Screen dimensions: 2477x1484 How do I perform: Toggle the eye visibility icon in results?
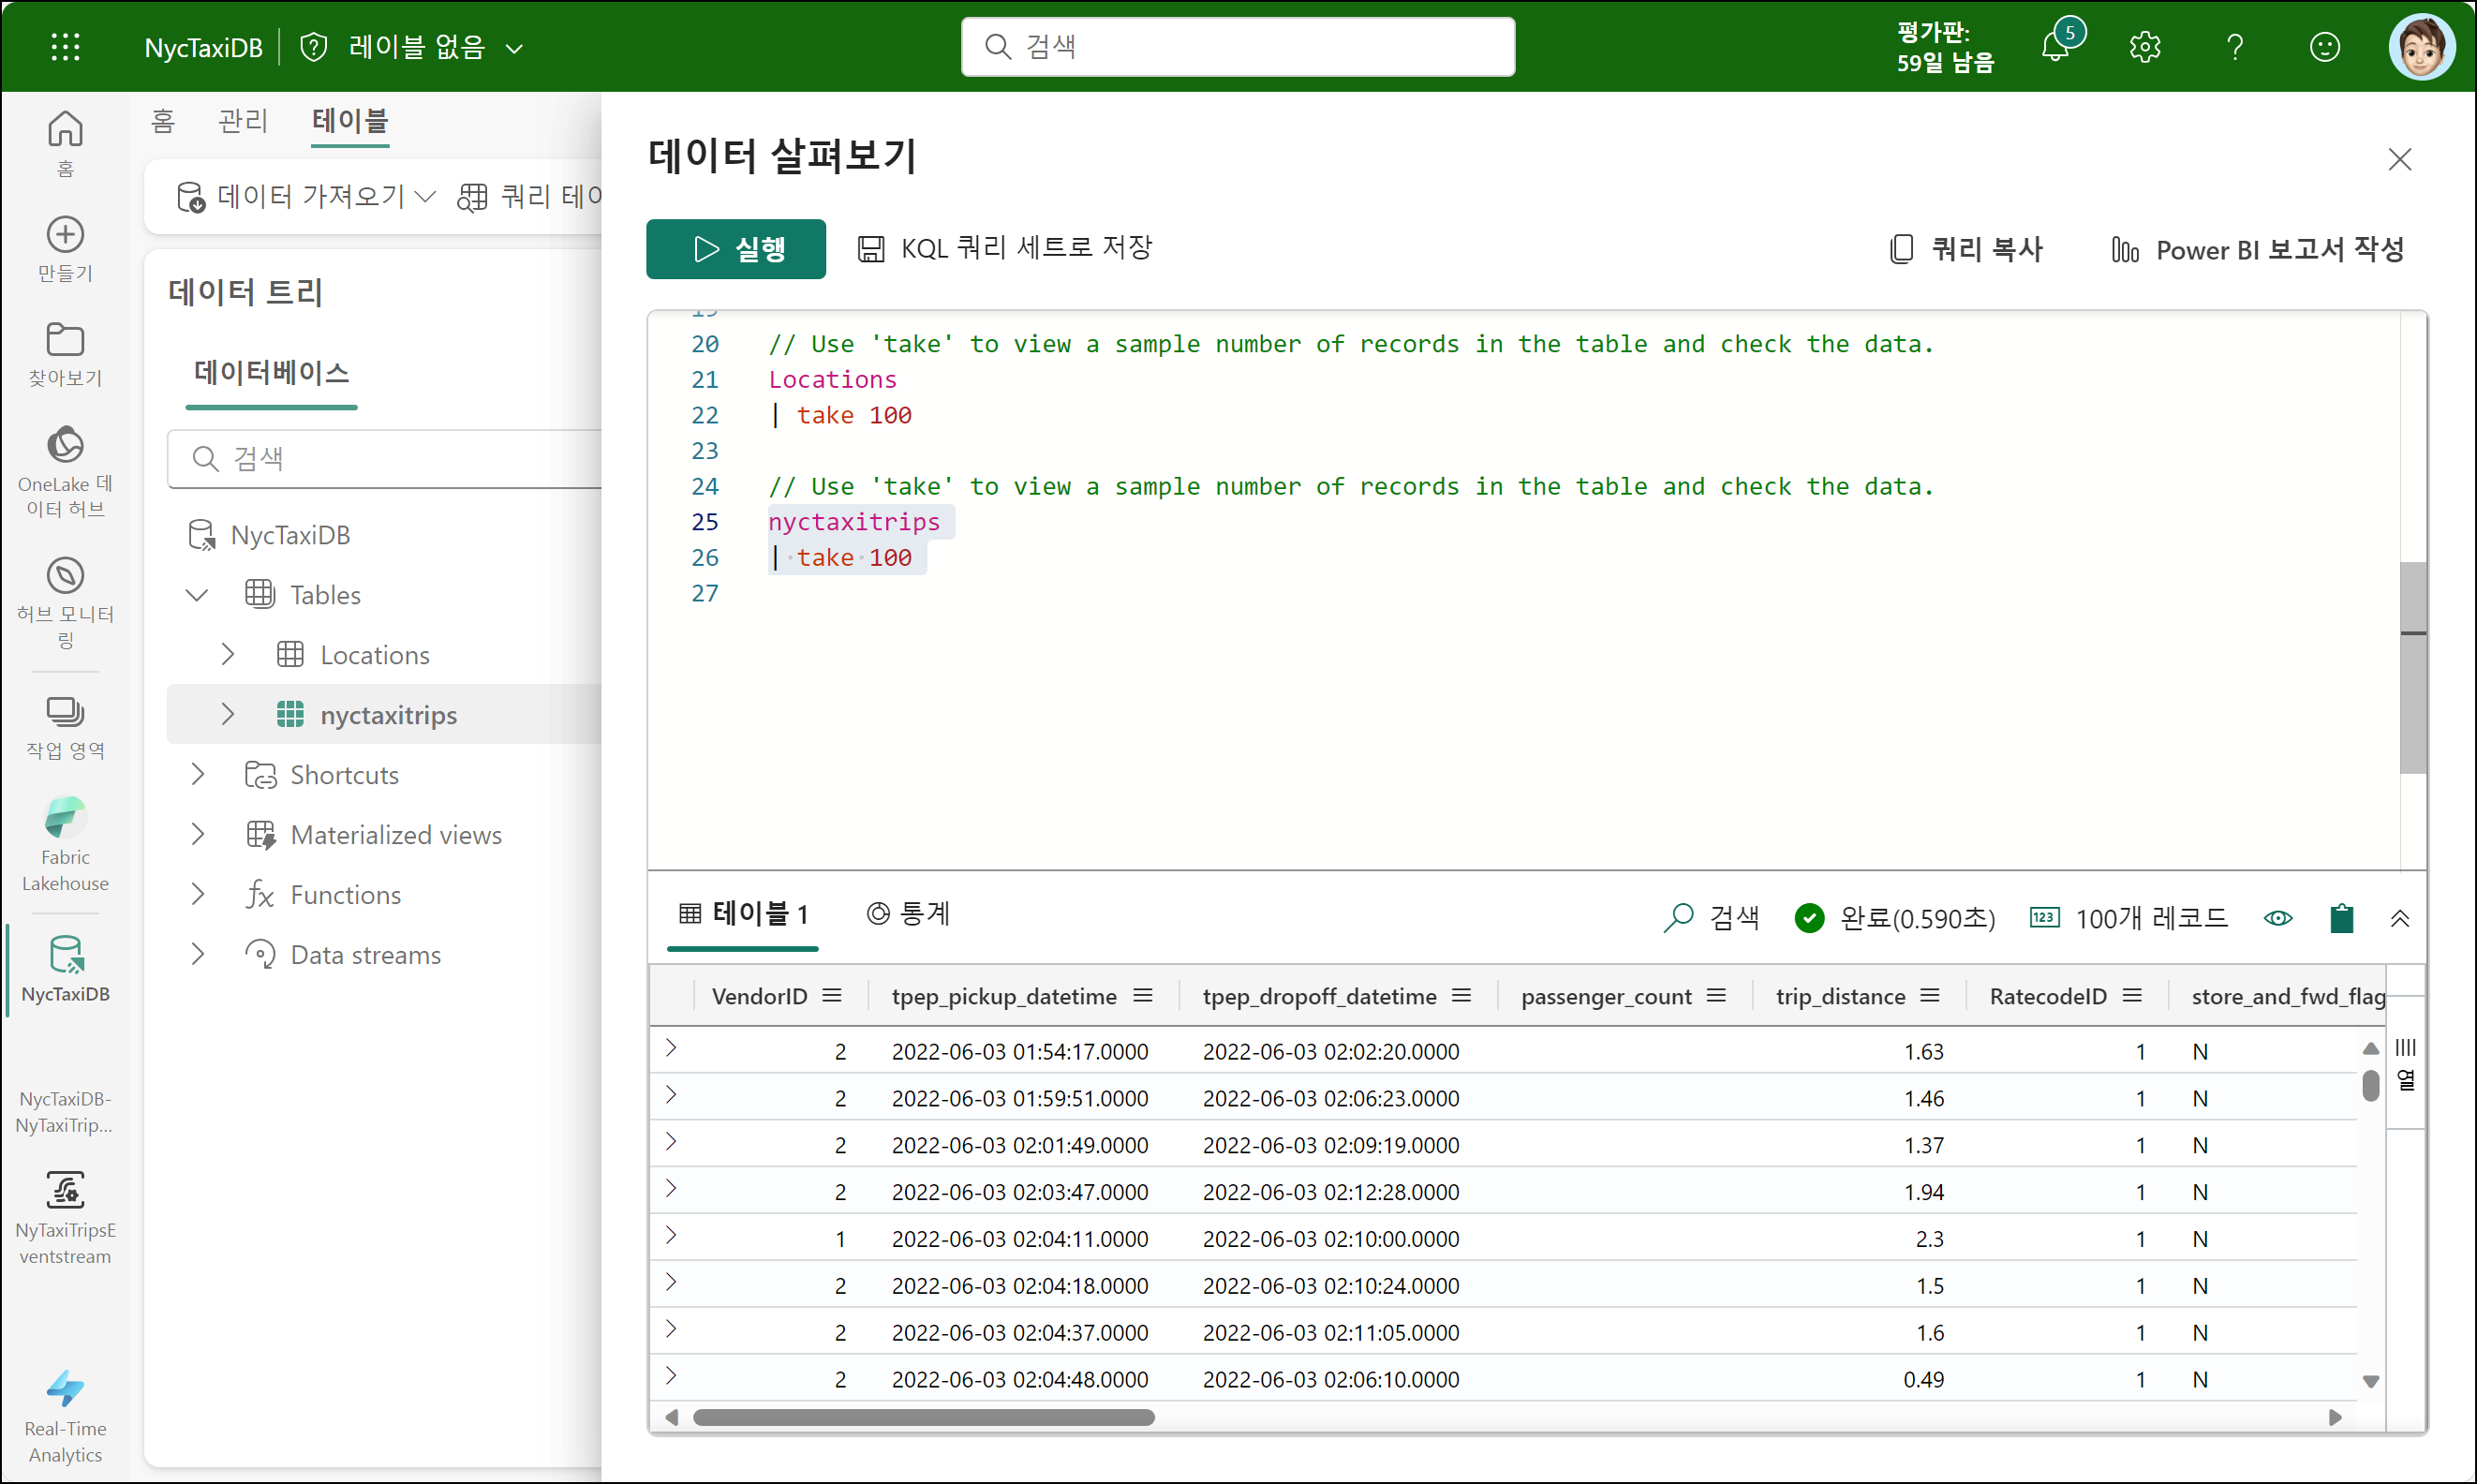click(x=2278, y=918)
